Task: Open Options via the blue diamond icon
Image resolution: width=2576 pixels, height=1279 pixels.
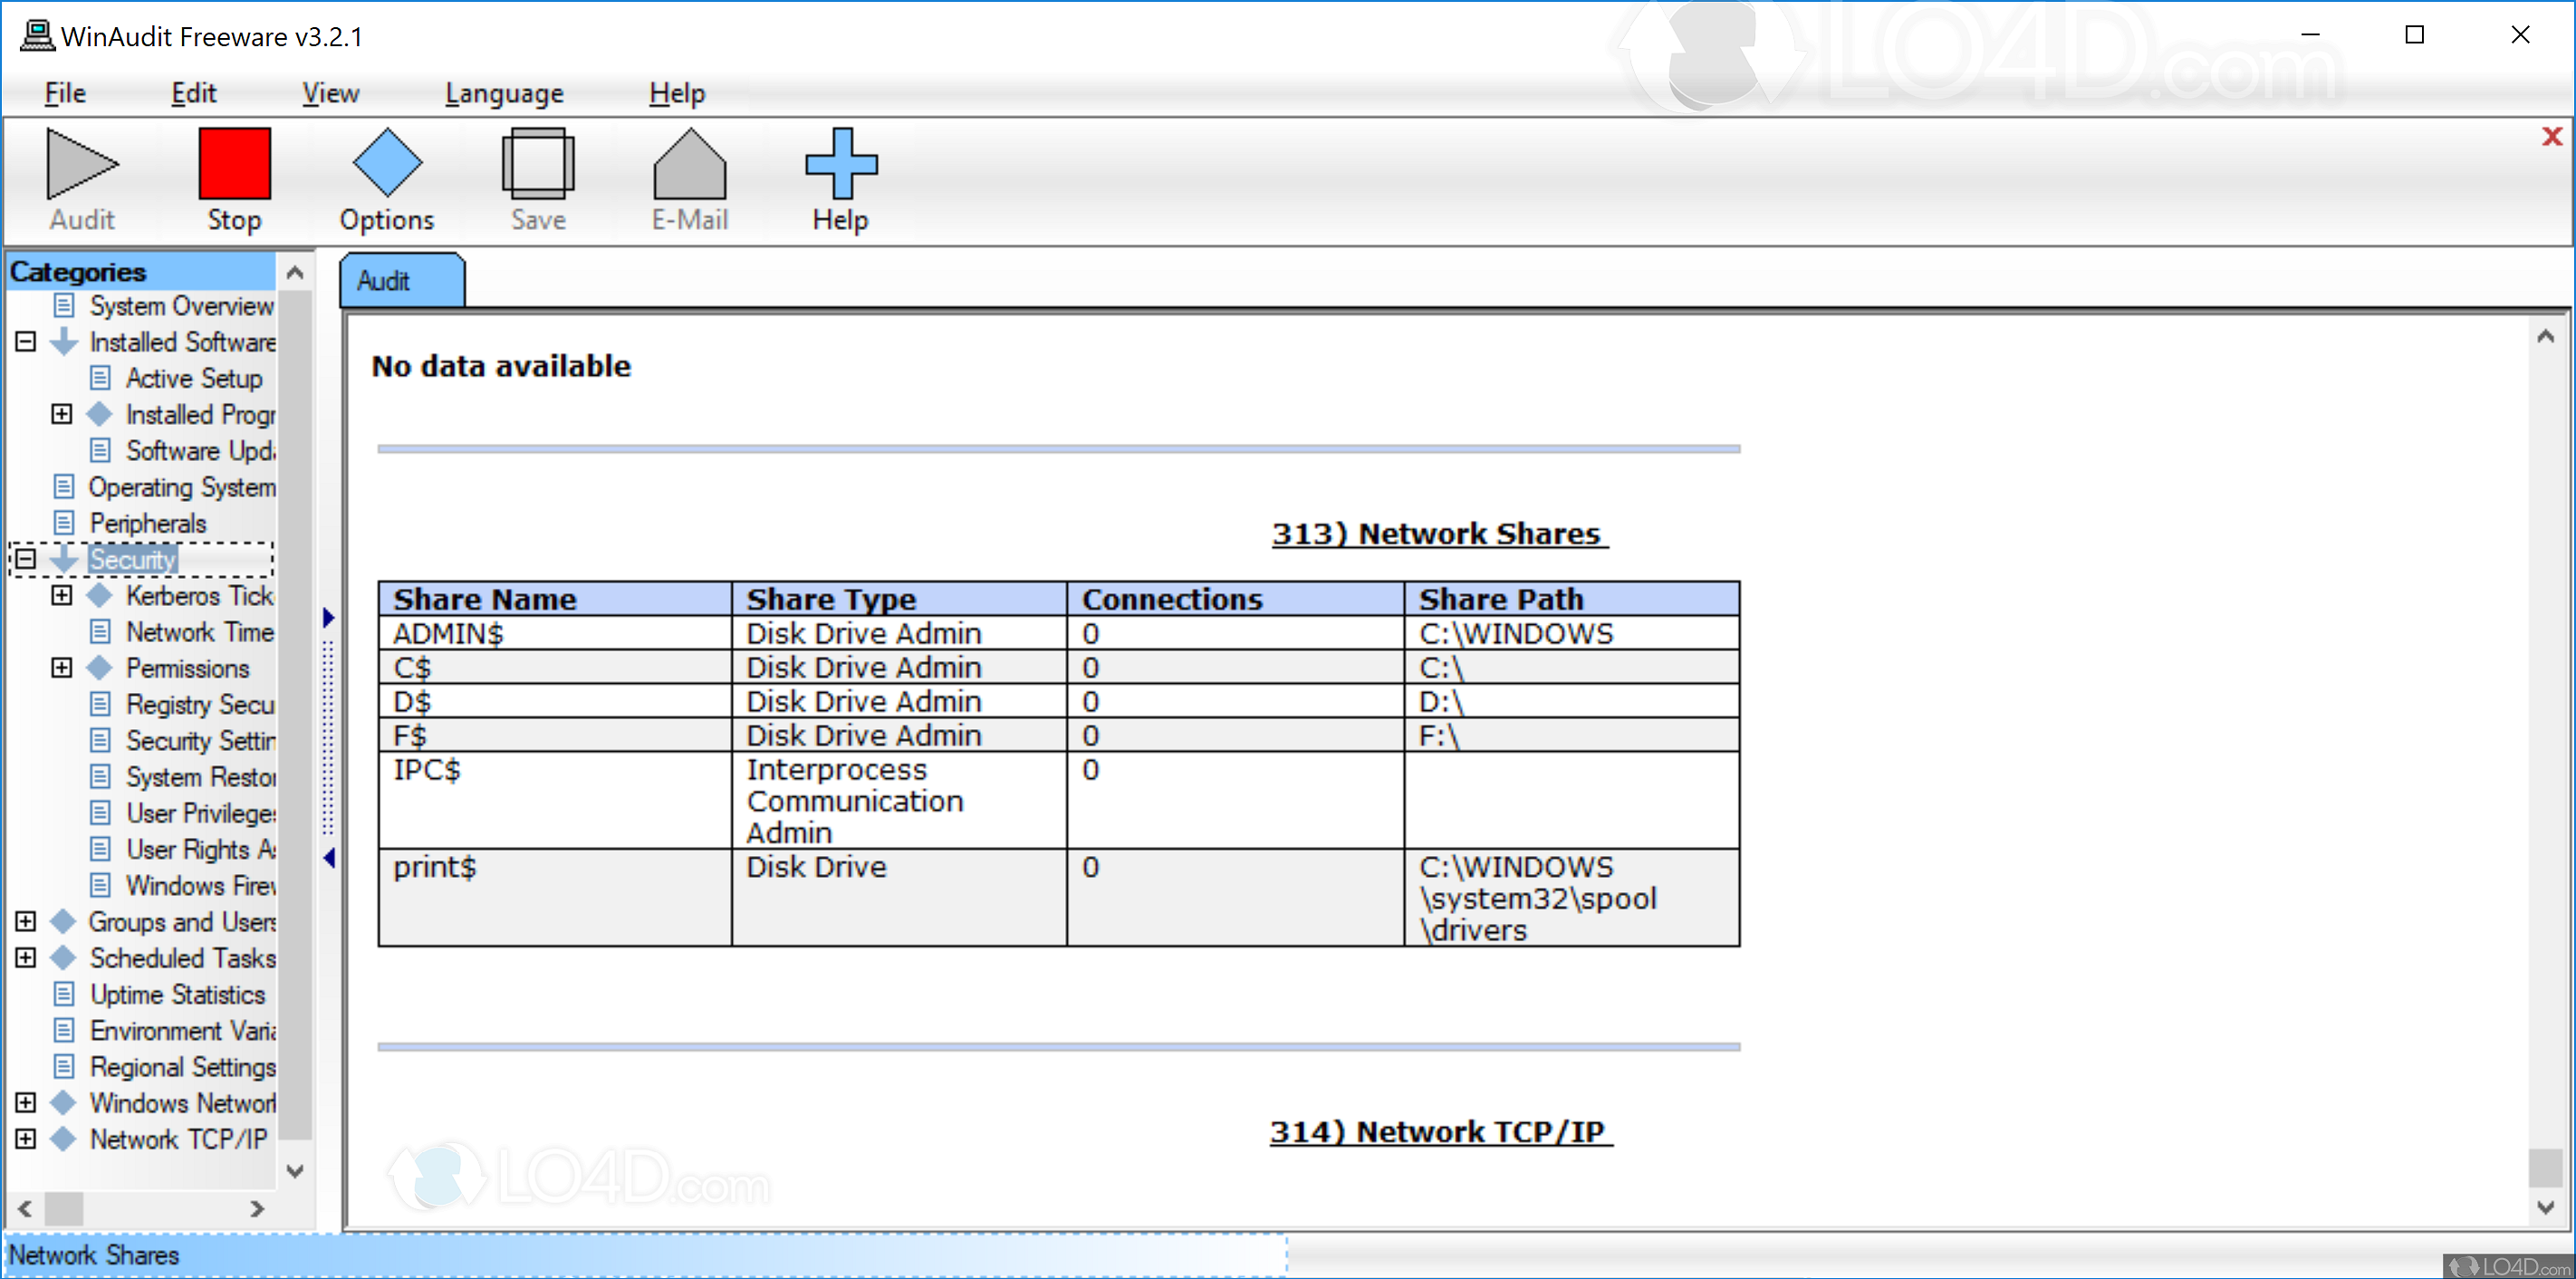Action: (x=386, y=165)
